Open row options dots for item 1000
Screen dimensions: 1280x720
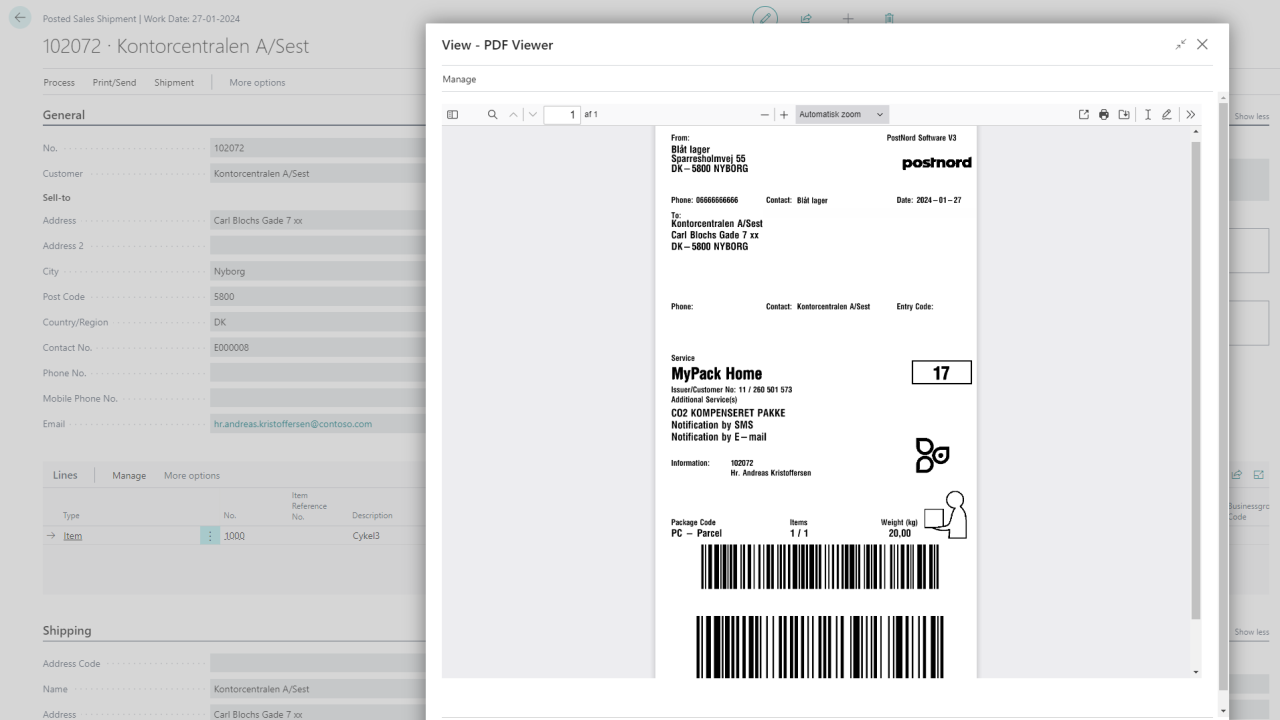coord(210,536)
